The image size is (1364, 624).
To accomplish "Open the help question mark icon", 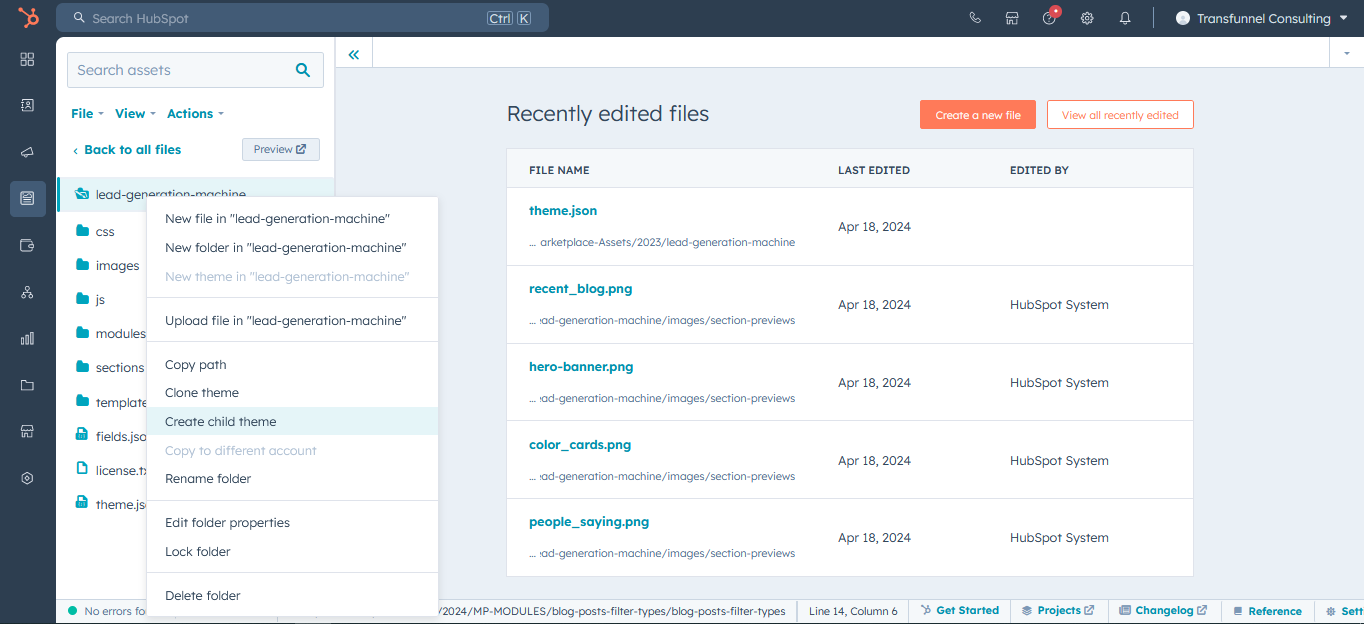I will (1049, 18).
